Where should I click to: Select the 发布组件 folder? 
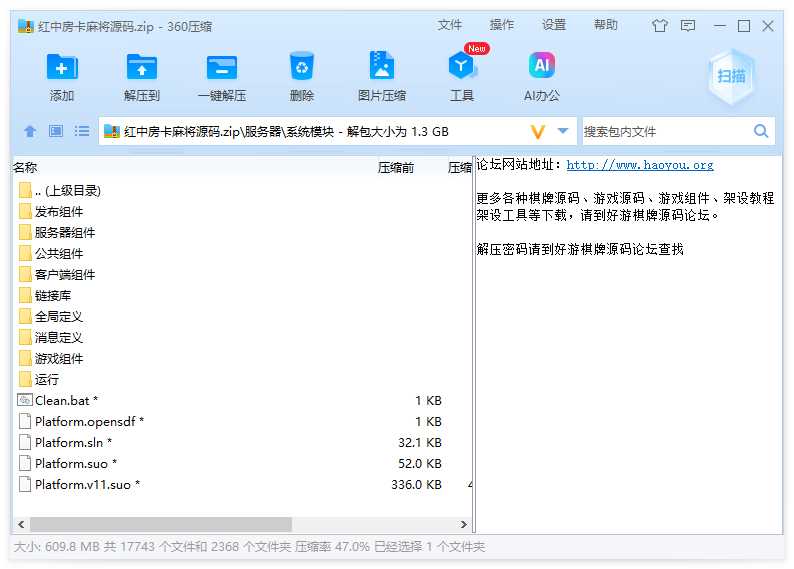click(242, 212)
